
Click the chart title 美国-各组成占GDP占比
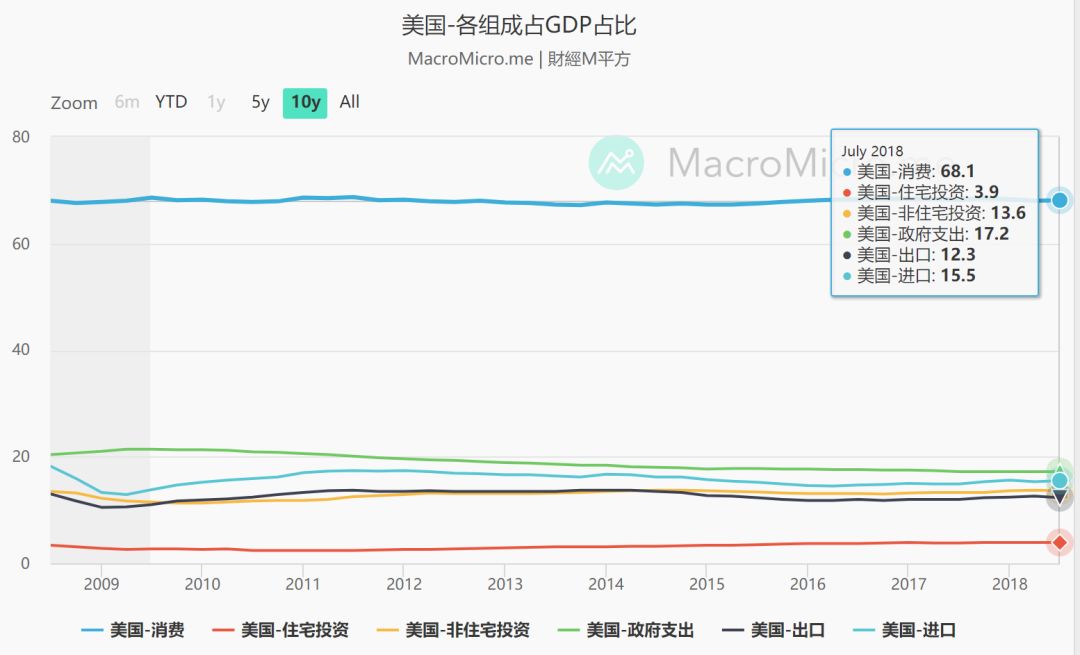[519, 25]
